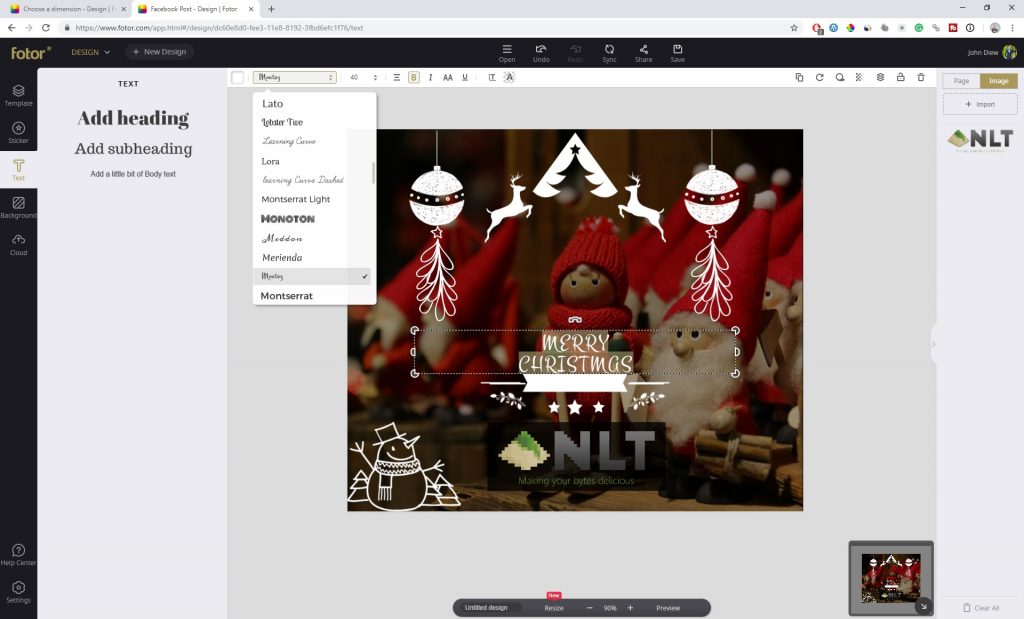Share the design

point(643,53)
